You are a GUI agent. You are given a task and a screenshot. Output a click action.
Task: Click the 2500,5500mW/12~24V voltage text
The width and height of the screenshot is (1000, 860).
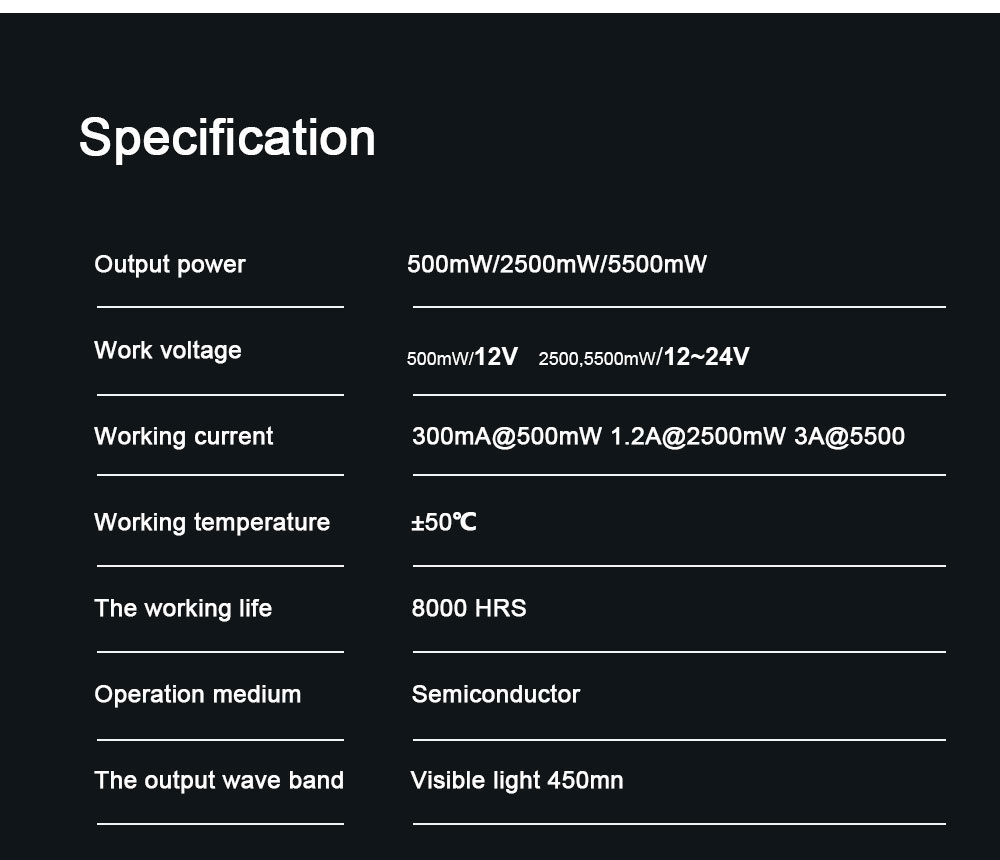(643, 357)
